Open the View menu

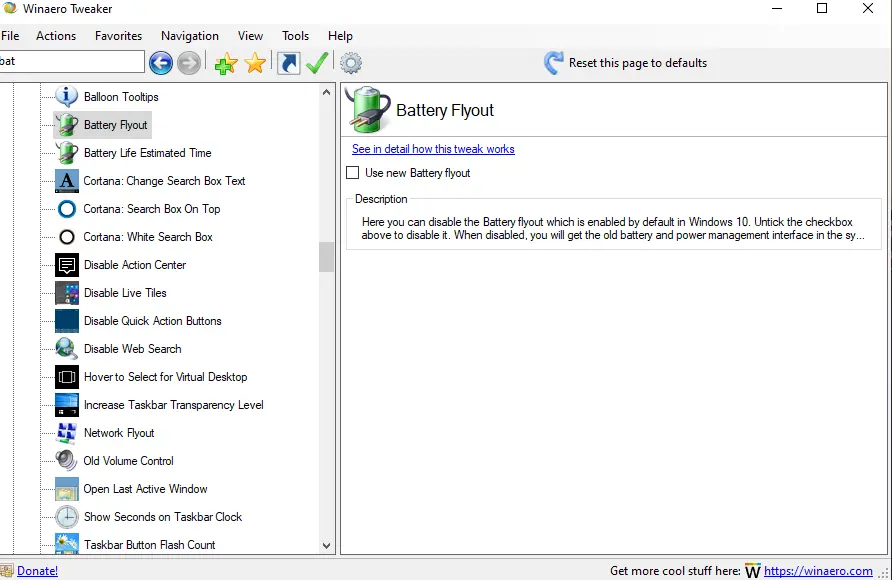(250, 35)
